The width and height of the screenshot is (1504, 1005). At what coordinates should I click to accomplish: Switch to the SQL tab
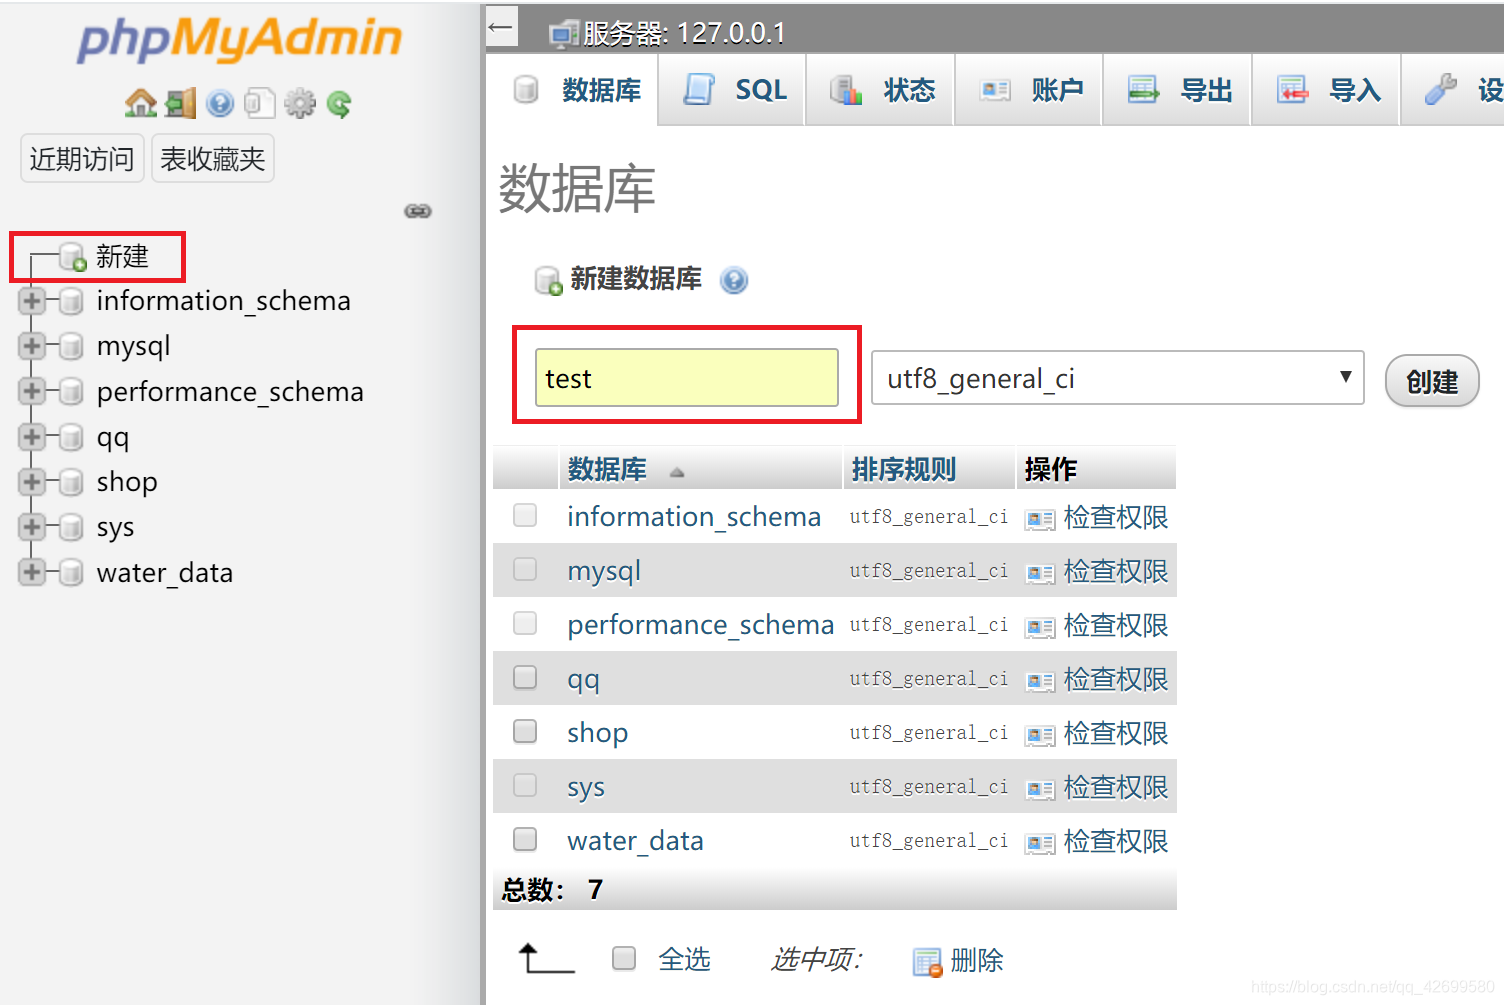coord(733,90)
